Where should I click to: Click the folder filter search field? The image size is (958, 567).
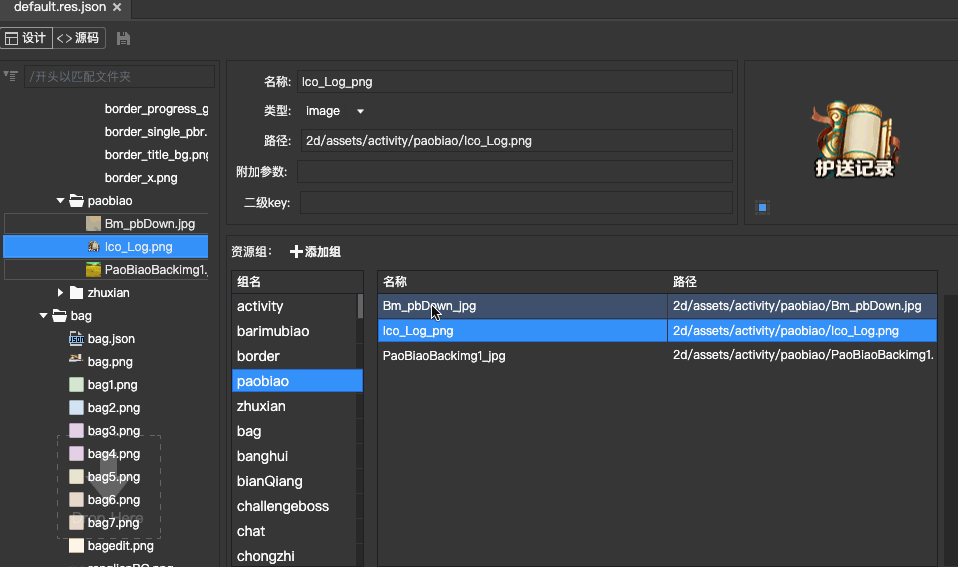pyautogui.click(x=119, y=76)
